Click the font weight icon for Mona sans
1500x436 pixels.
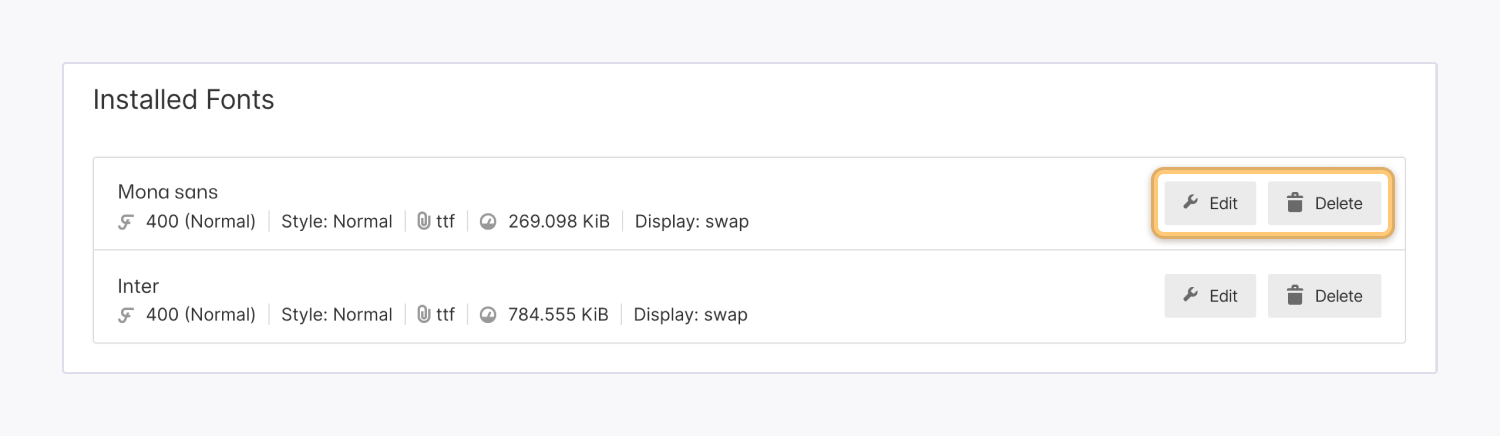tap(126, 222)
